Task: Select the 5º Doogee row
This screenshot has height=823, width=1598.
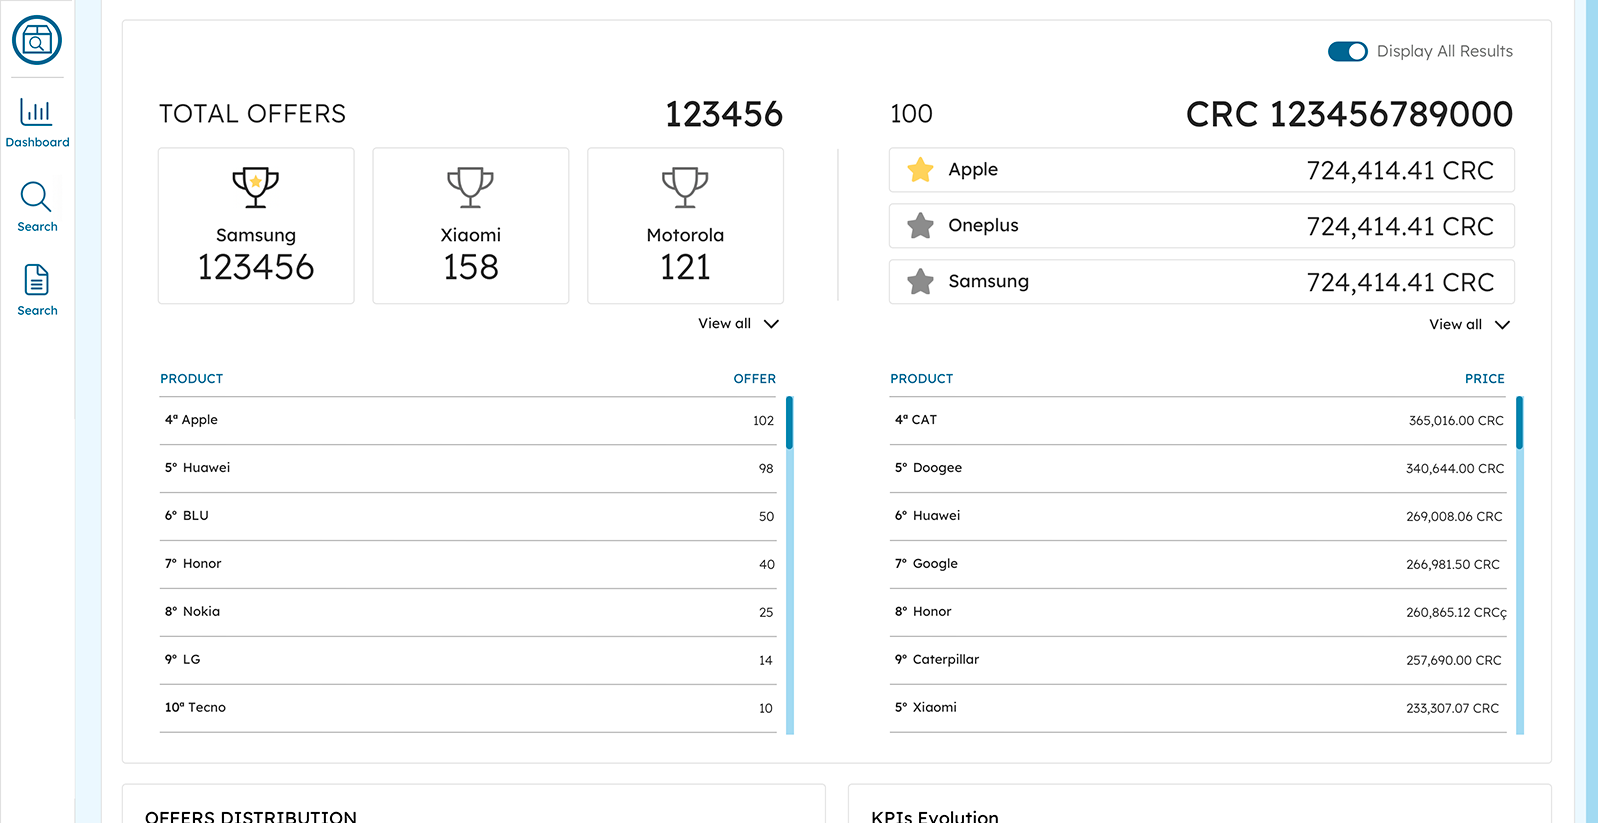Action: [1198, 469]
